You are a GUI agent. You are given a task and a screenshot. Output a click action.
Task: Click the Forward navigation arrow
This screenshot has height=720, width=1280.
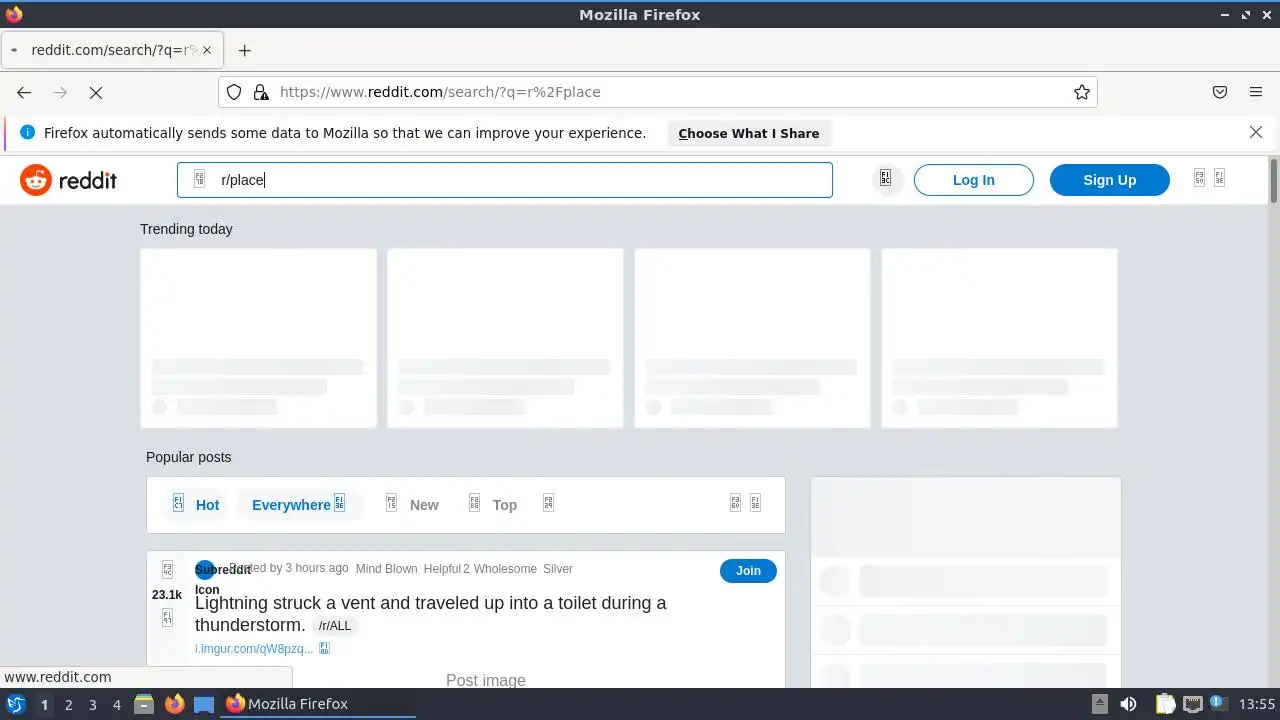pos(60,92)
